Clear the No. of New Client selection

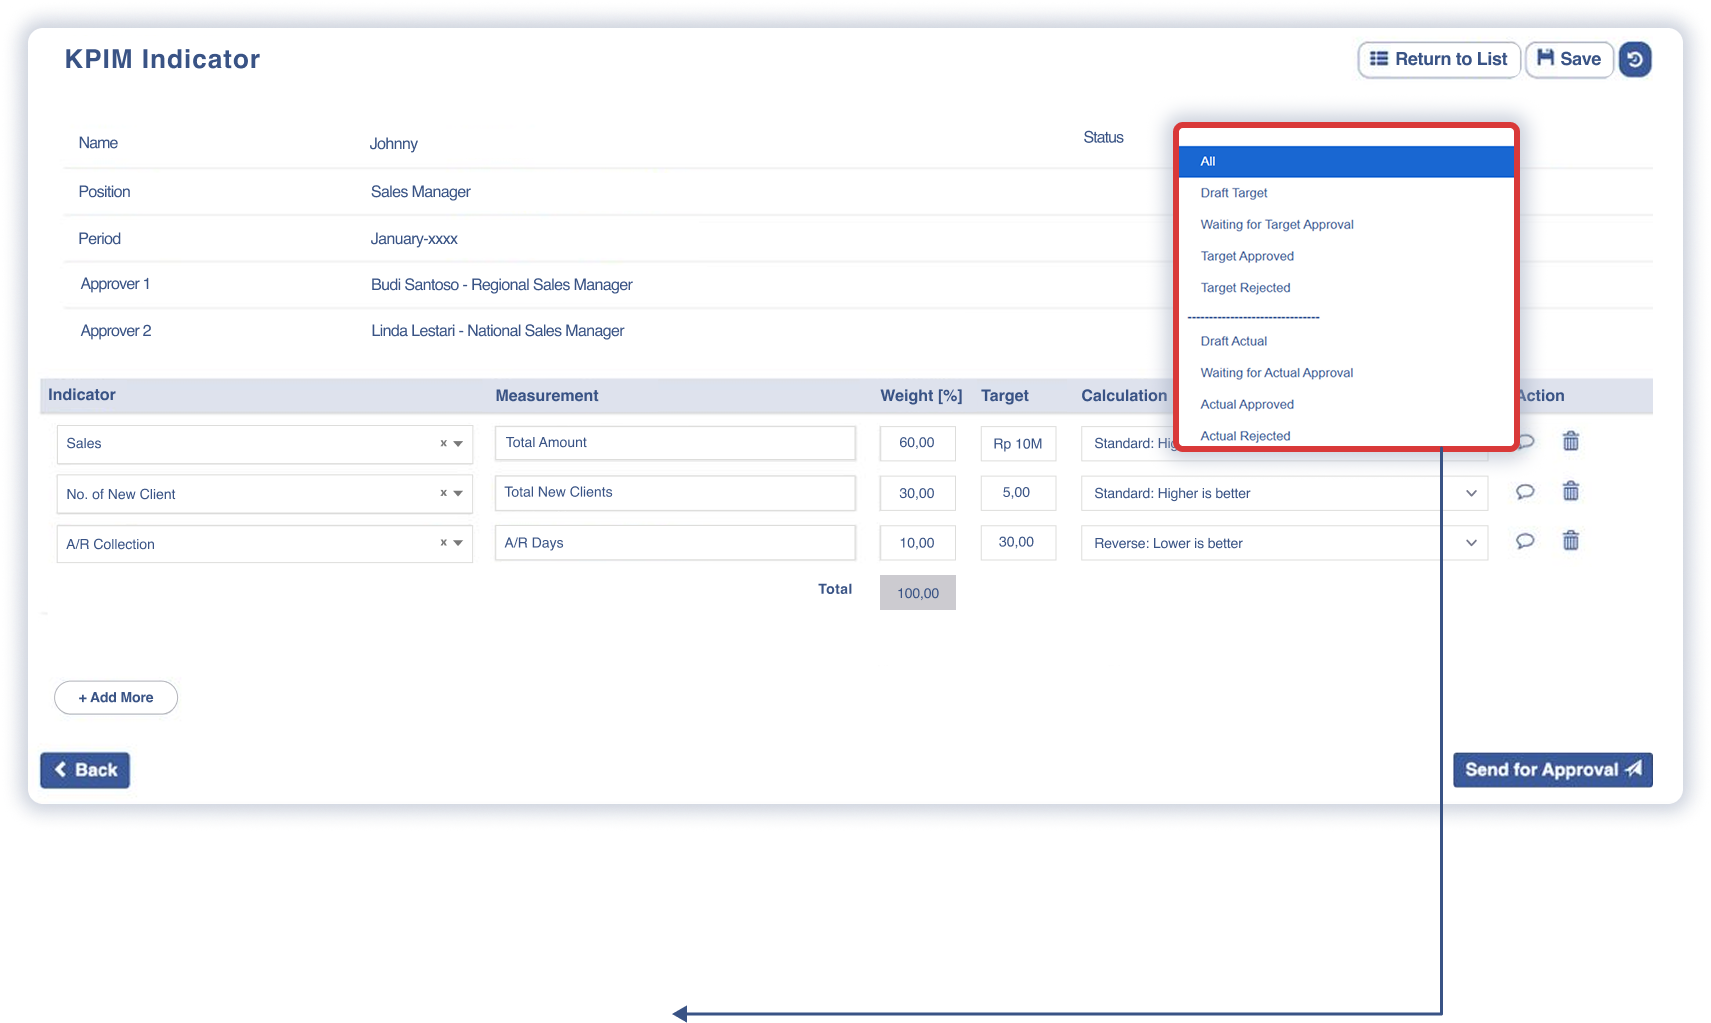(x=443, y=493)
